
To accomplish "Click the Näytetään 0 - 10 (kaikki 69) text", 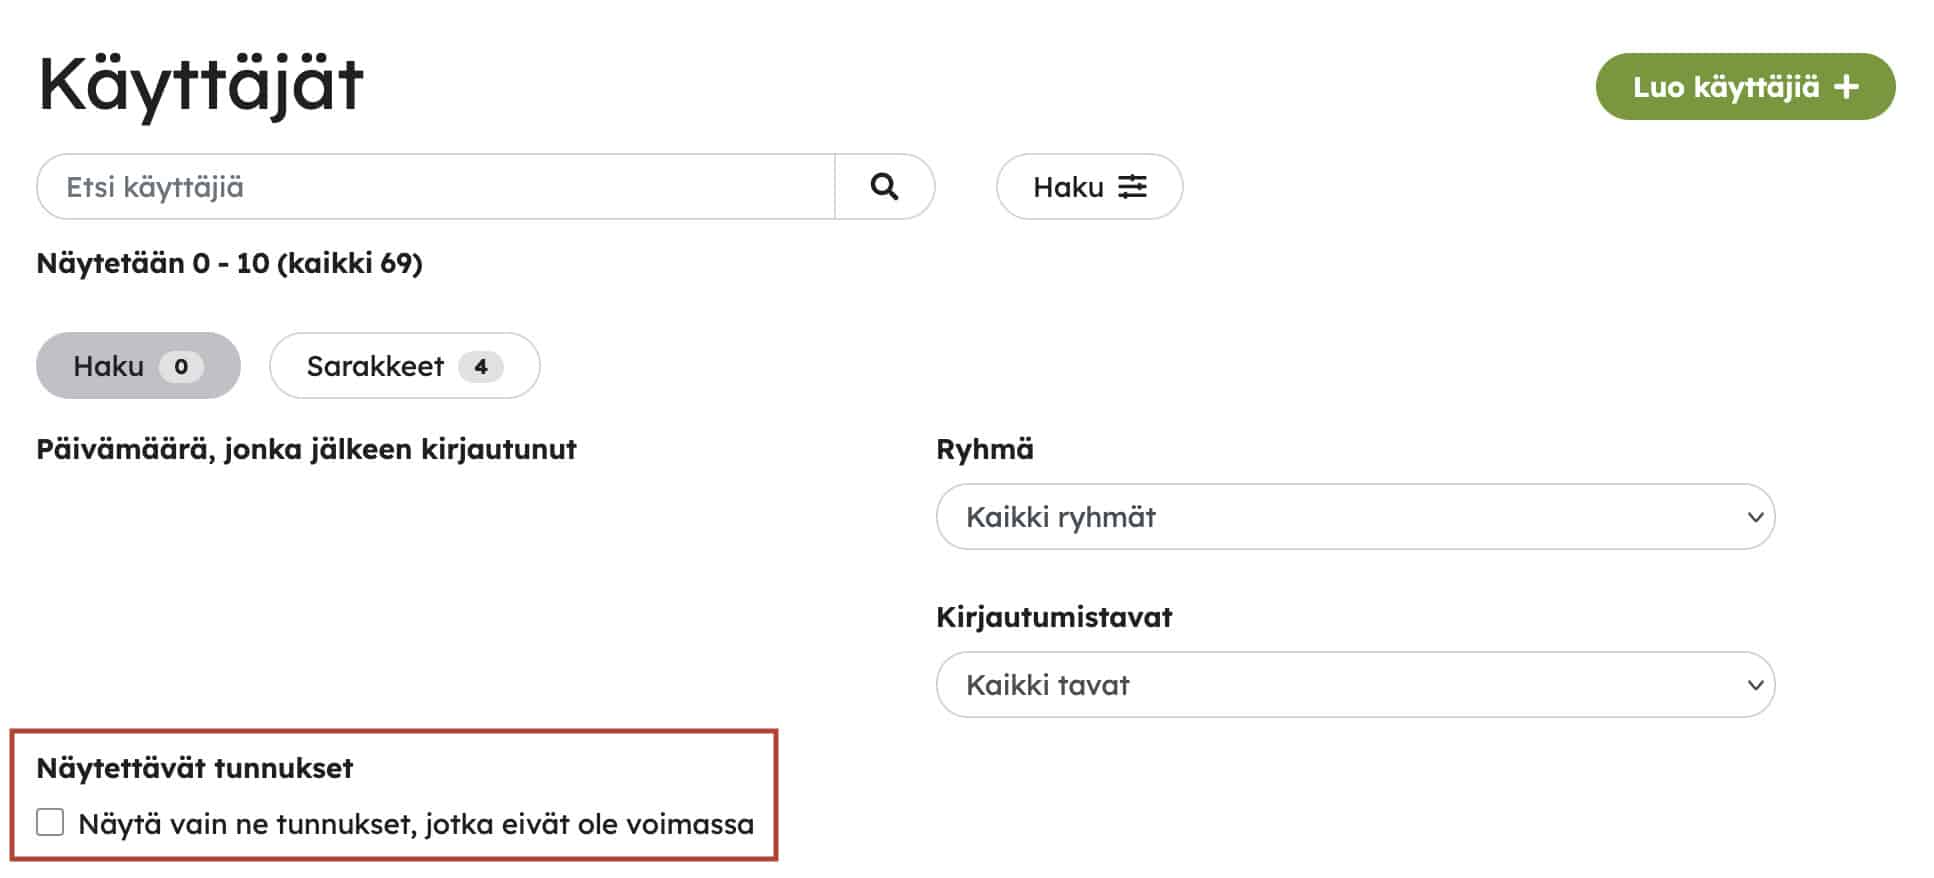I will [230, 263].
